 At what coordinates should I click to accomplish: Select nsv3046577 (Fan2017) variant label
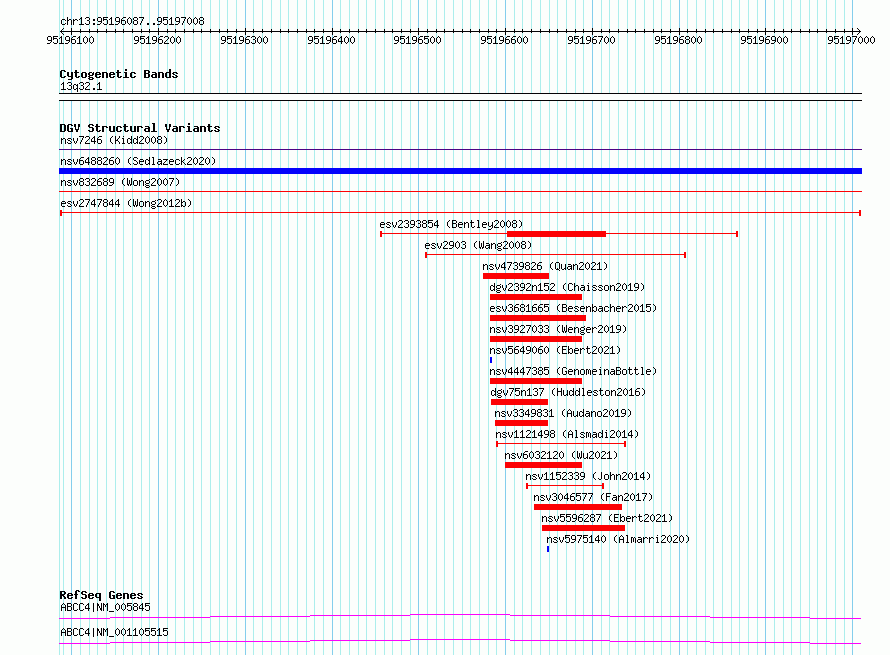coord(593,497)
